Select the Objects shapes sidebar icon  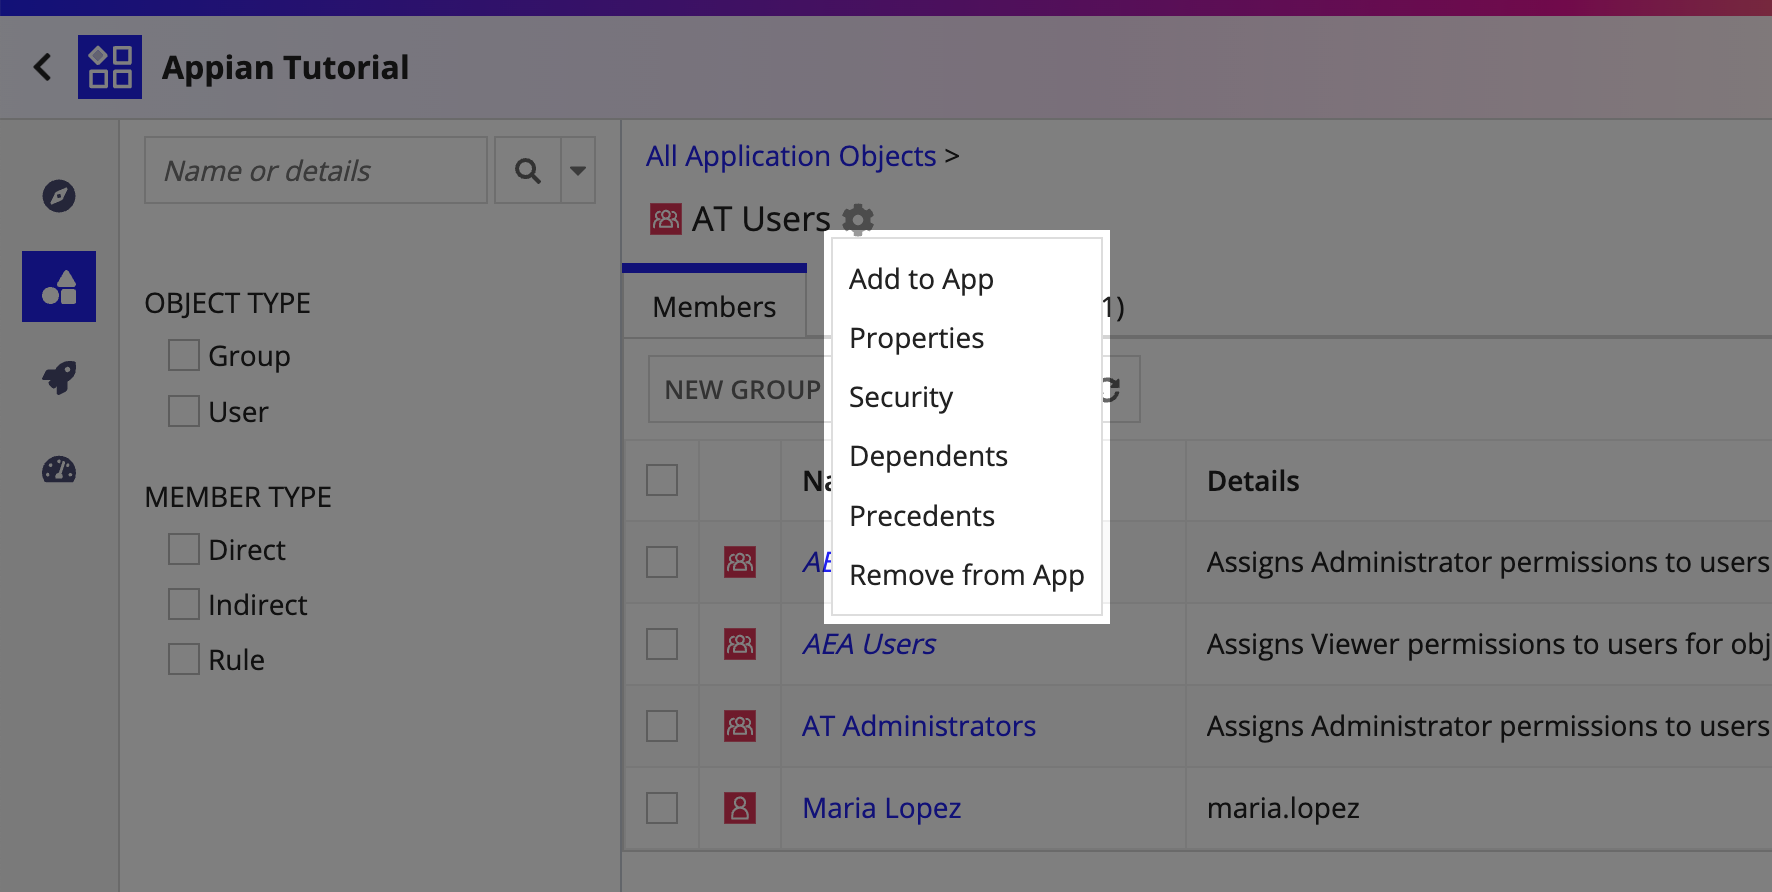click(x=59, y=287)
